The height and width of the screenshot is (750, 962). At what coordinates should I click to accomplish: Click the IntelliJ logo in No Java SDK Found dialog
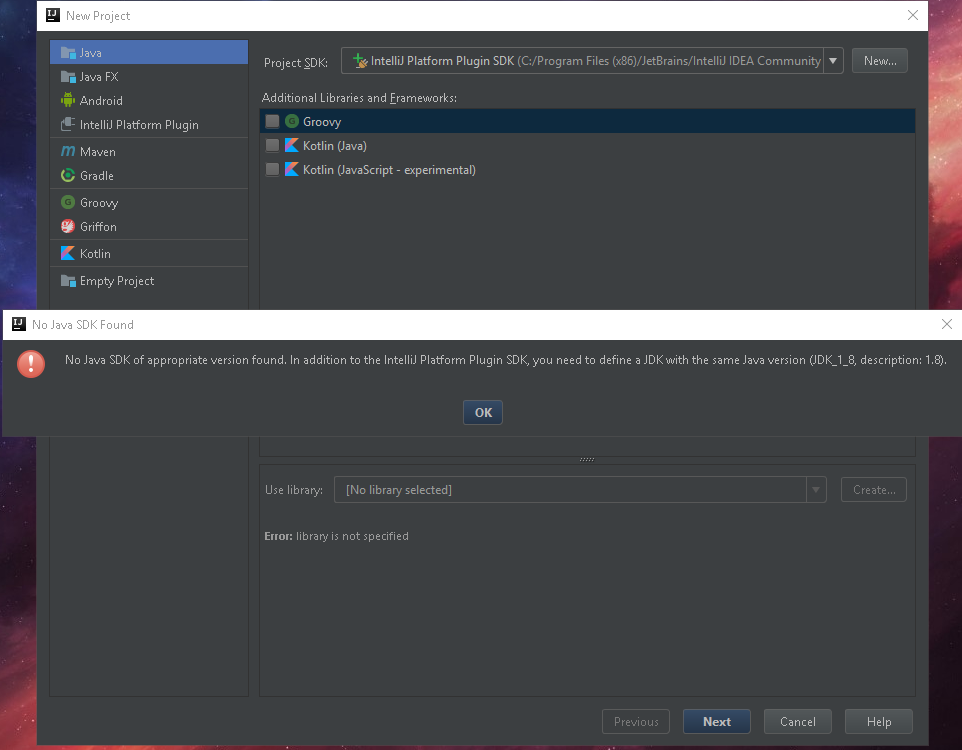[19, 324]
